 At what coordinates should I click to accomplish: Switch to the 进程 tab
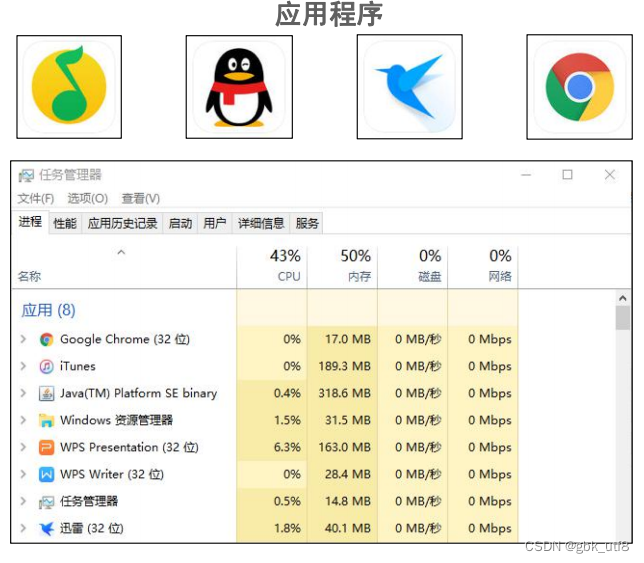tap(30, 222)
